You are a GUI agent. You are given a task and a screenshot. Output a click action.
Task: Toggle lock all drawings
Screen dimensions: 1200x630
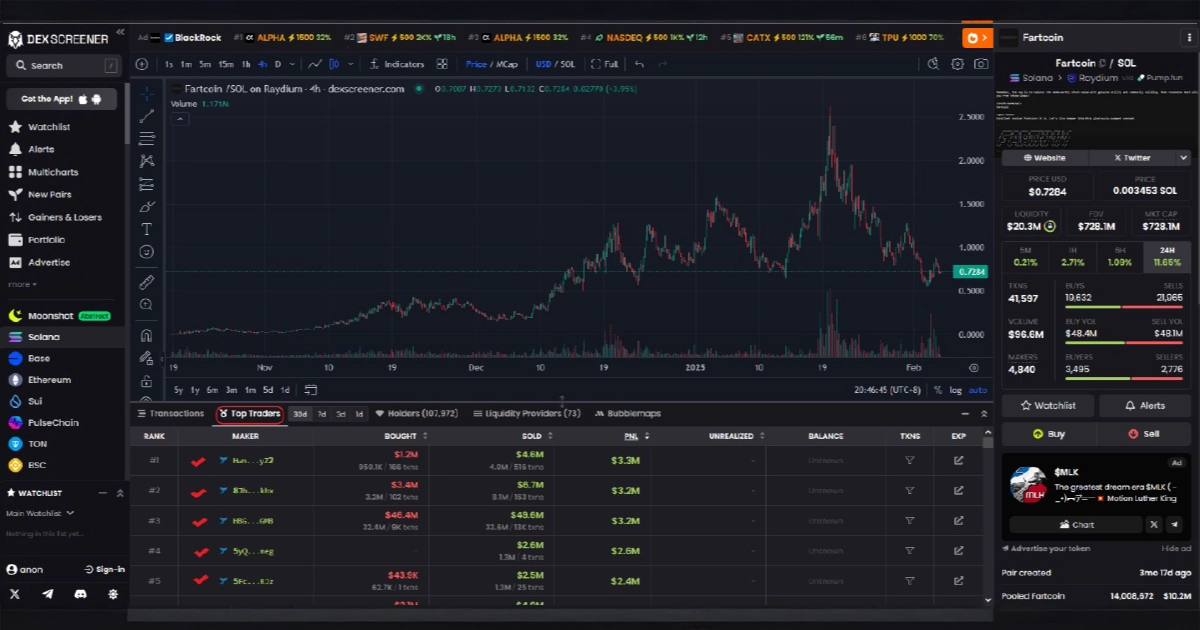147,381
